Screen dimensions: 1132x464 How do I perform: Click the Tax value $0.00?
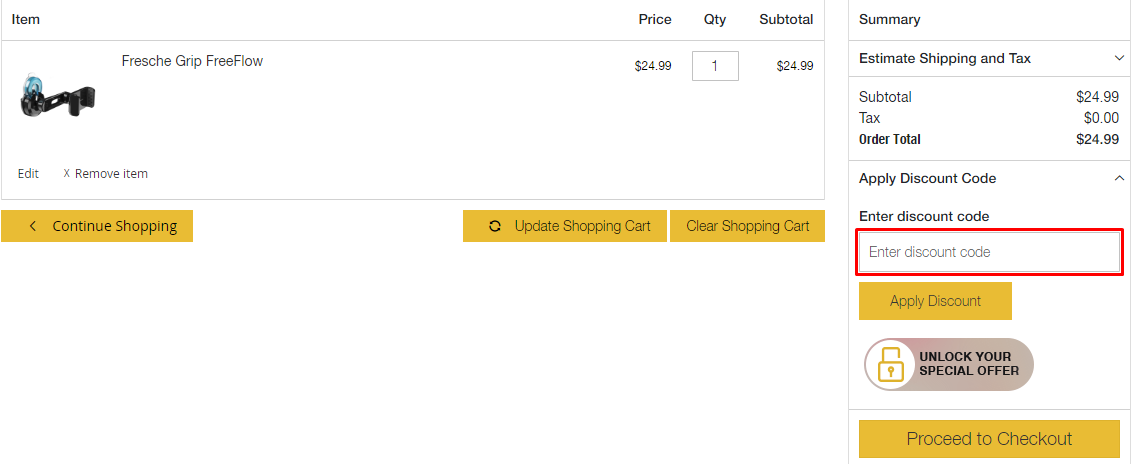tap(1102, 118)
